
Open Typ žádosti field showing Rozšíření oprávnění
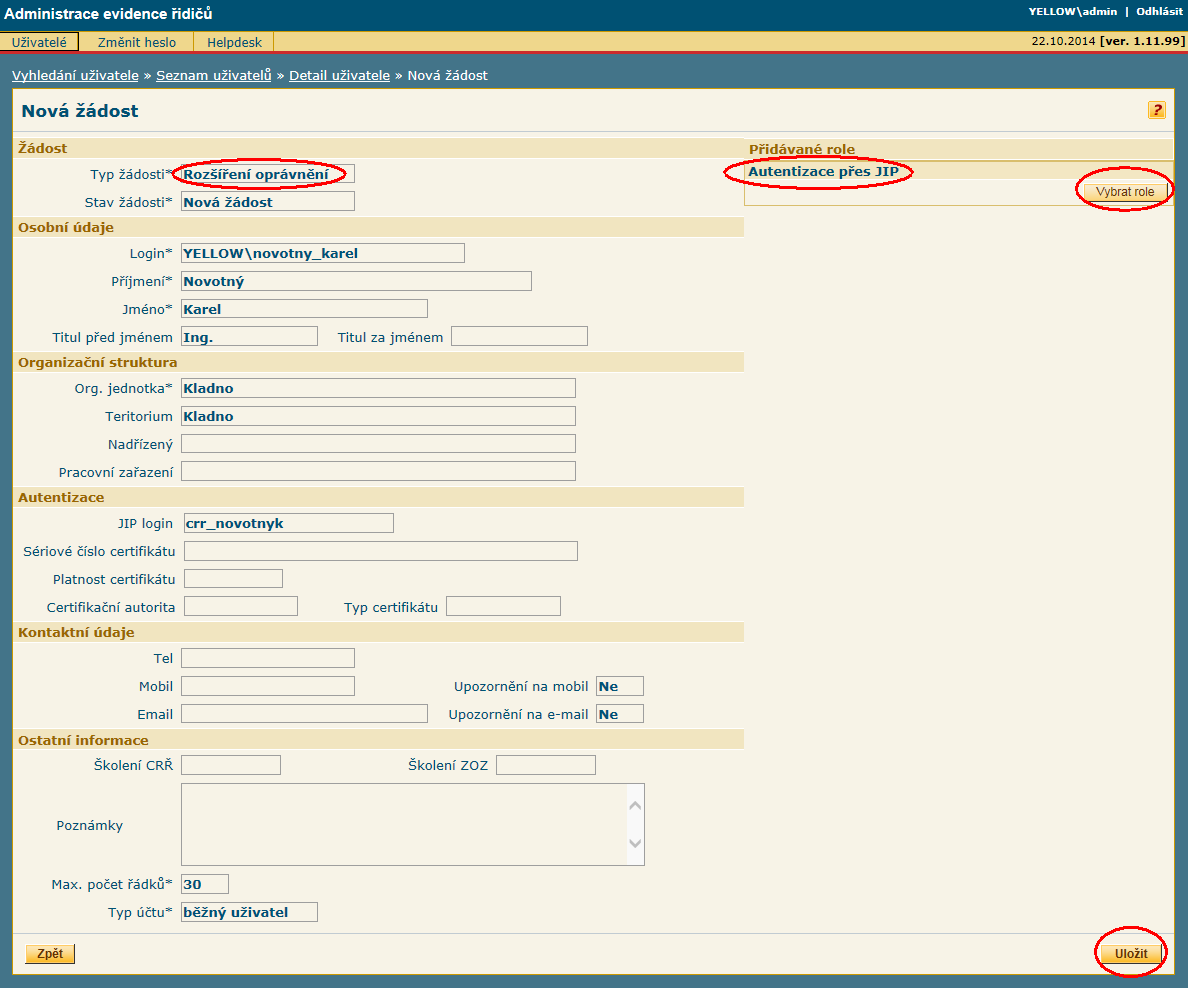pyautogui.click(x=267, y=174)
